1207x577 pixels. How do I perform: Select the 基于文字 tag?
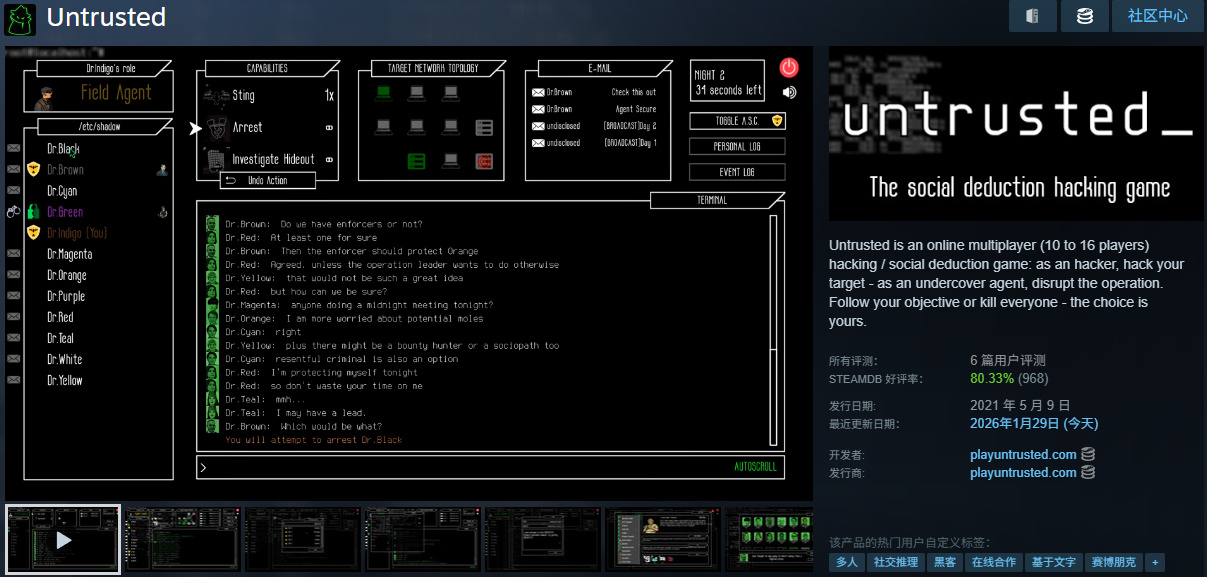[1054, 562]
